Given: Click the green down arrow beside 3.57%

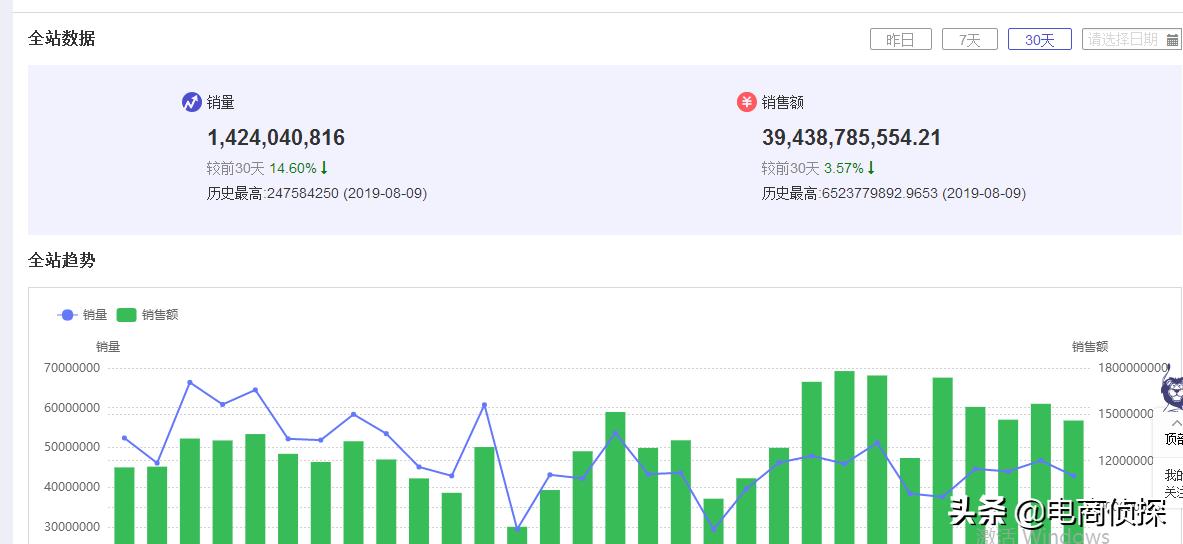Looking at the screenshot, I should tap(871, 168).
